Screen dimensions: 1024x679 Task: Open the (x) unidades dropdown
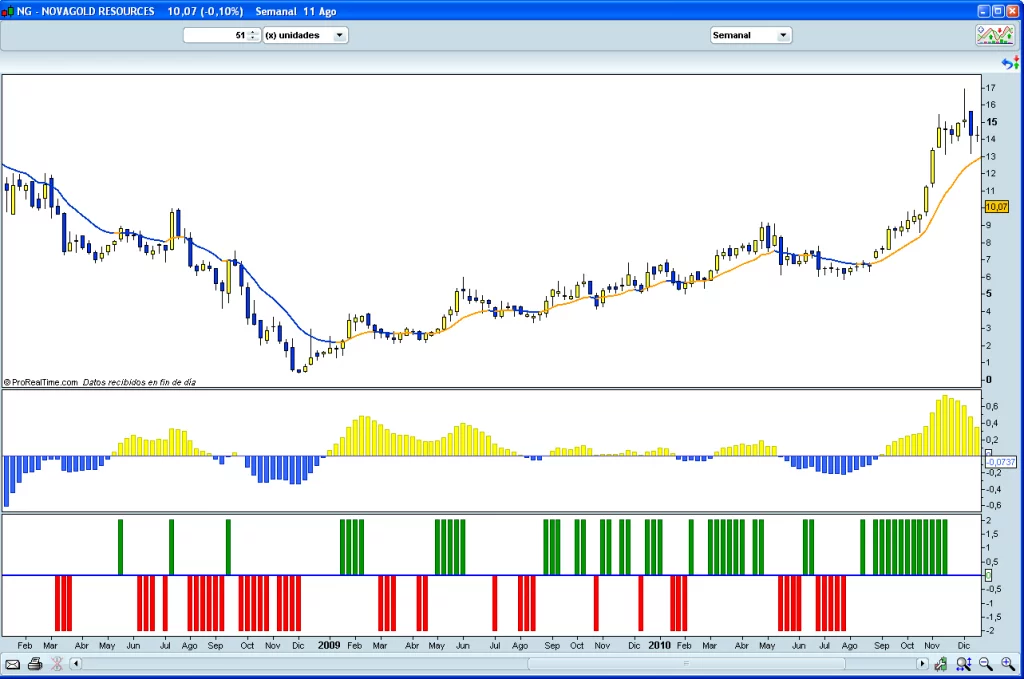(x=305, y=34)
